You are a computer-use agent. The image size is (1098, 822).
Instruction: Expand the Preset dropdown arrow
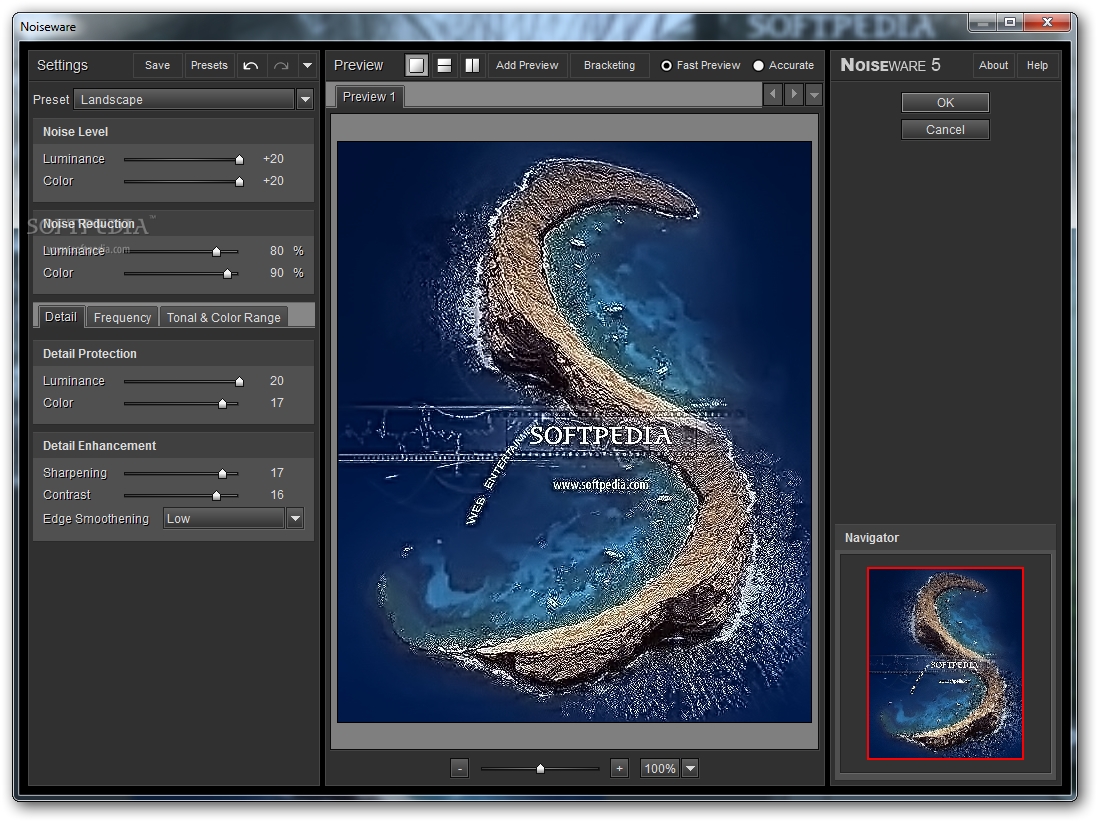point(305,99)
